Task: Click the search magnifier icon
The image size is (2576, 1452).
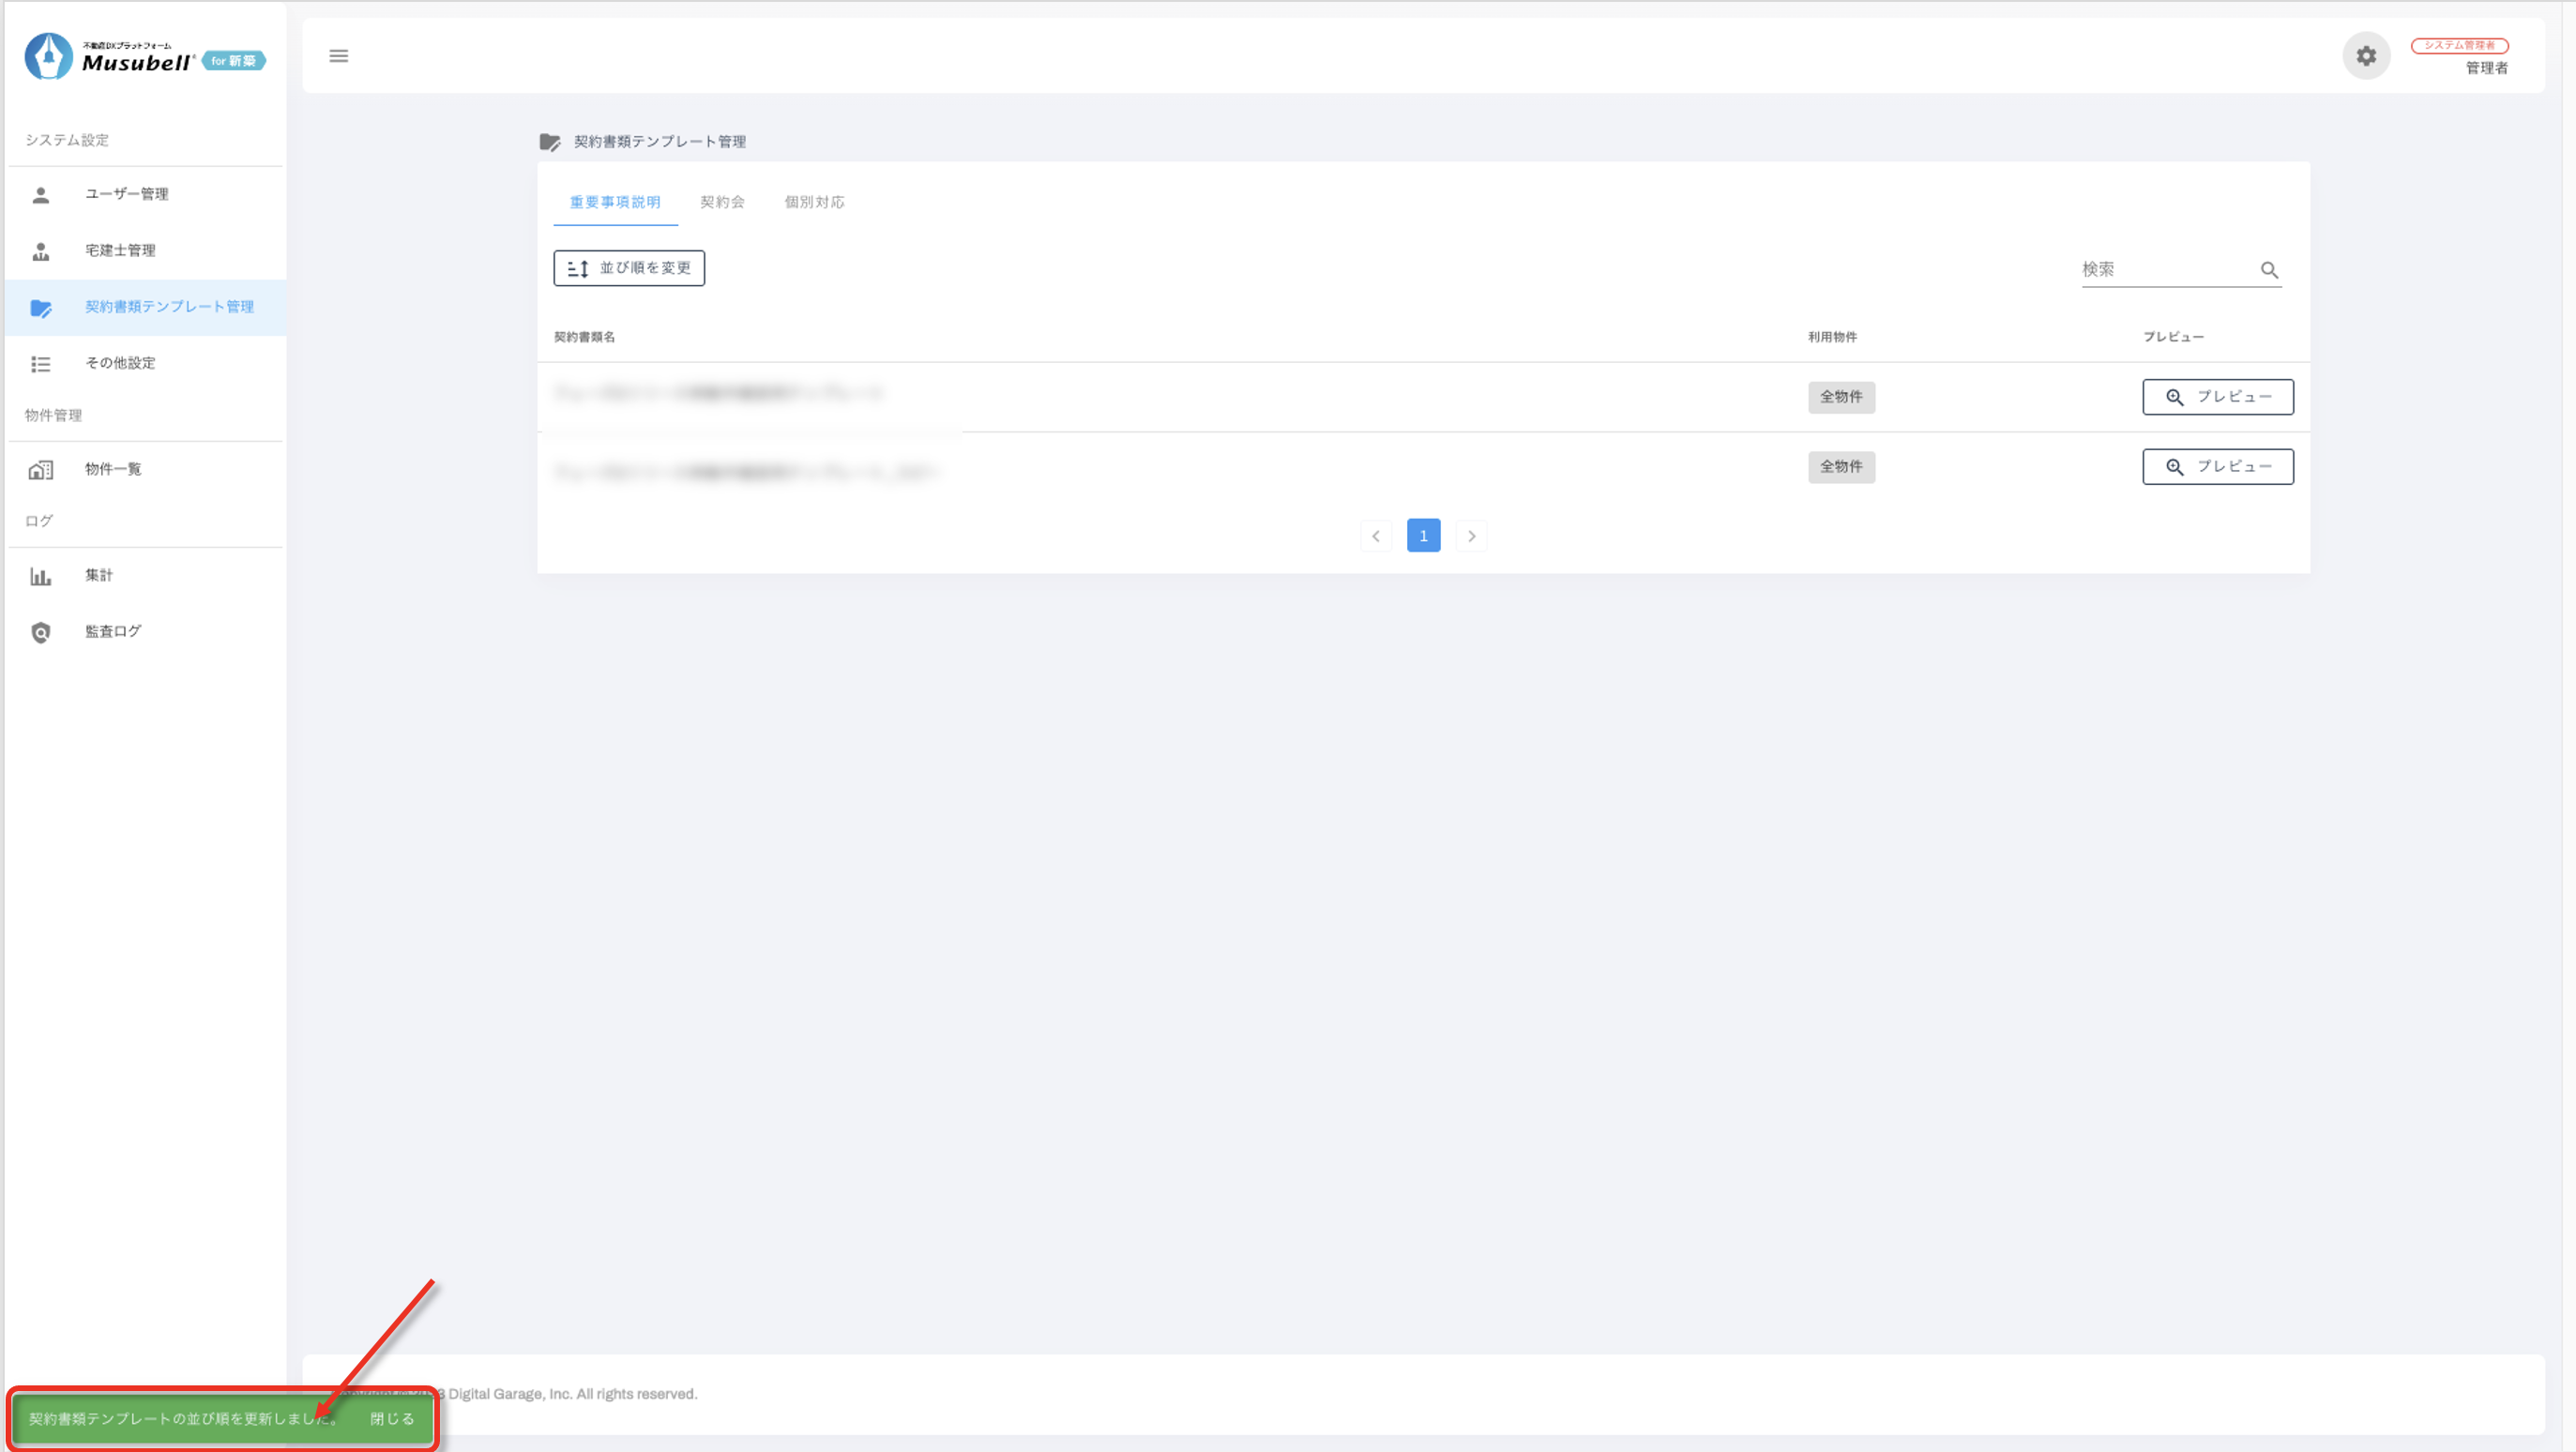Action: point(2269,270)
